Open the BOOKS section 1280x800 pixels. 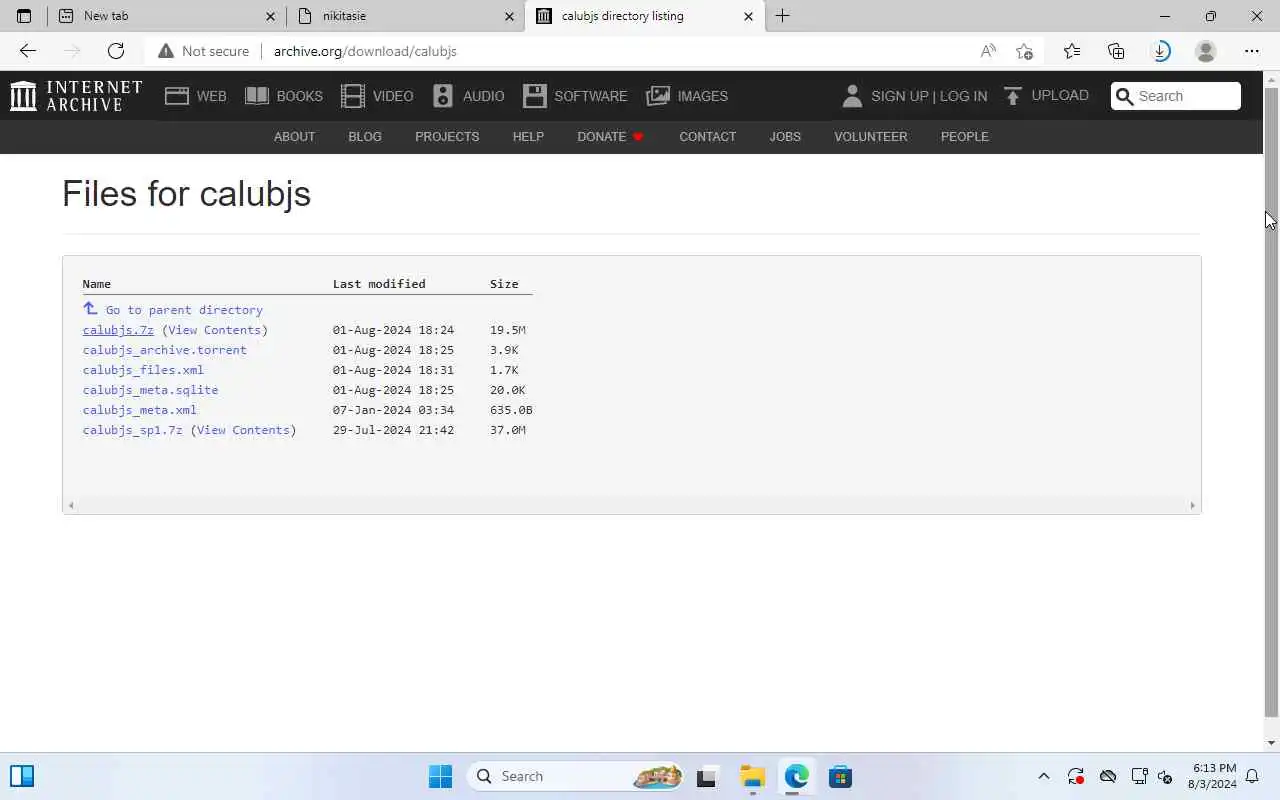[284, 96]
